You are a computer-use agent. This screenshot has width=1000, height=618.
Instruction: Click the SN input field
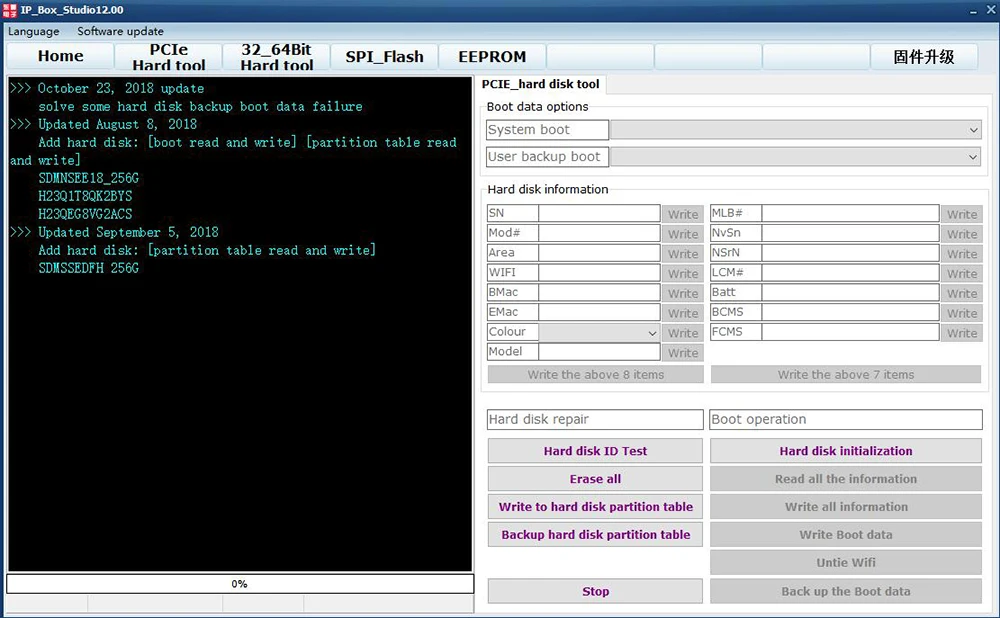click(x=599, y=214)
